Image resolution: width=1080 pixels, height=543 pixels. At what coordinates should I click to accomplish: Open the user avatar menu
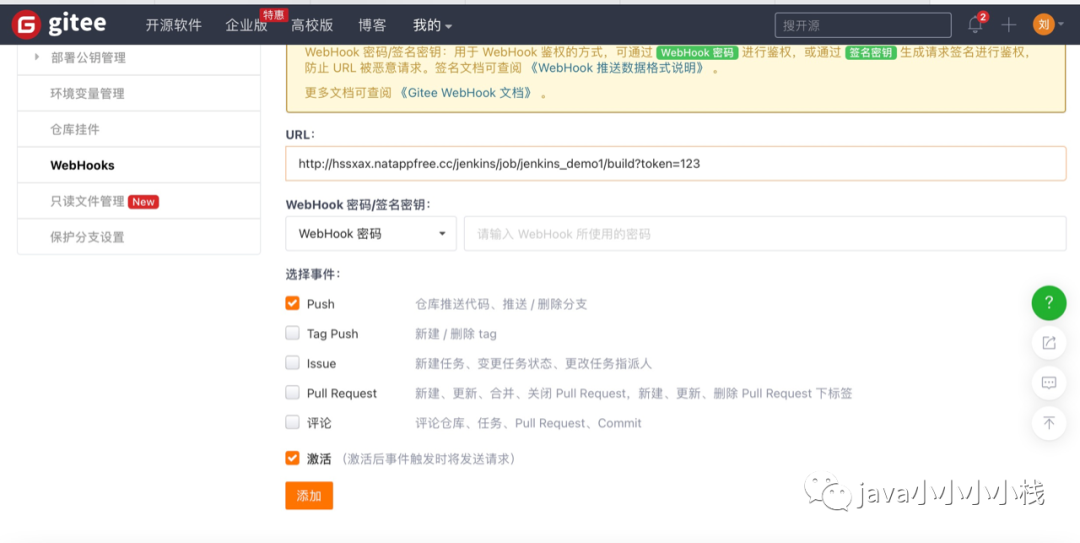point(1043,25)
